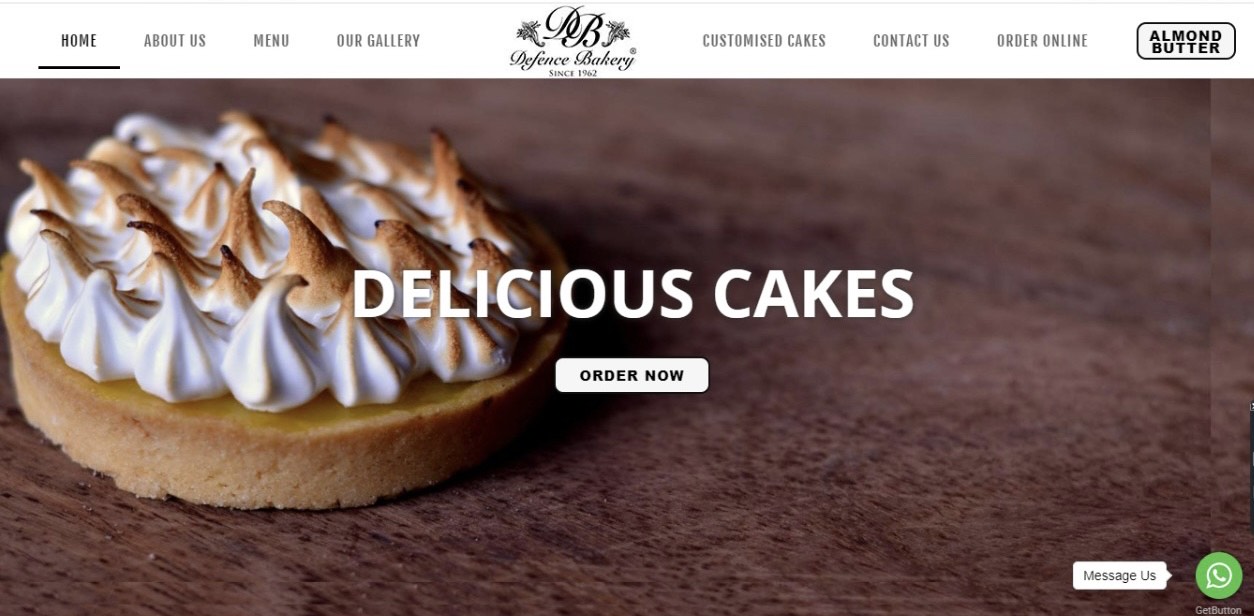This screenshot has height=616, width=1254.
Task: Click the DB monogram in the logo
Action: coord(573,25)
